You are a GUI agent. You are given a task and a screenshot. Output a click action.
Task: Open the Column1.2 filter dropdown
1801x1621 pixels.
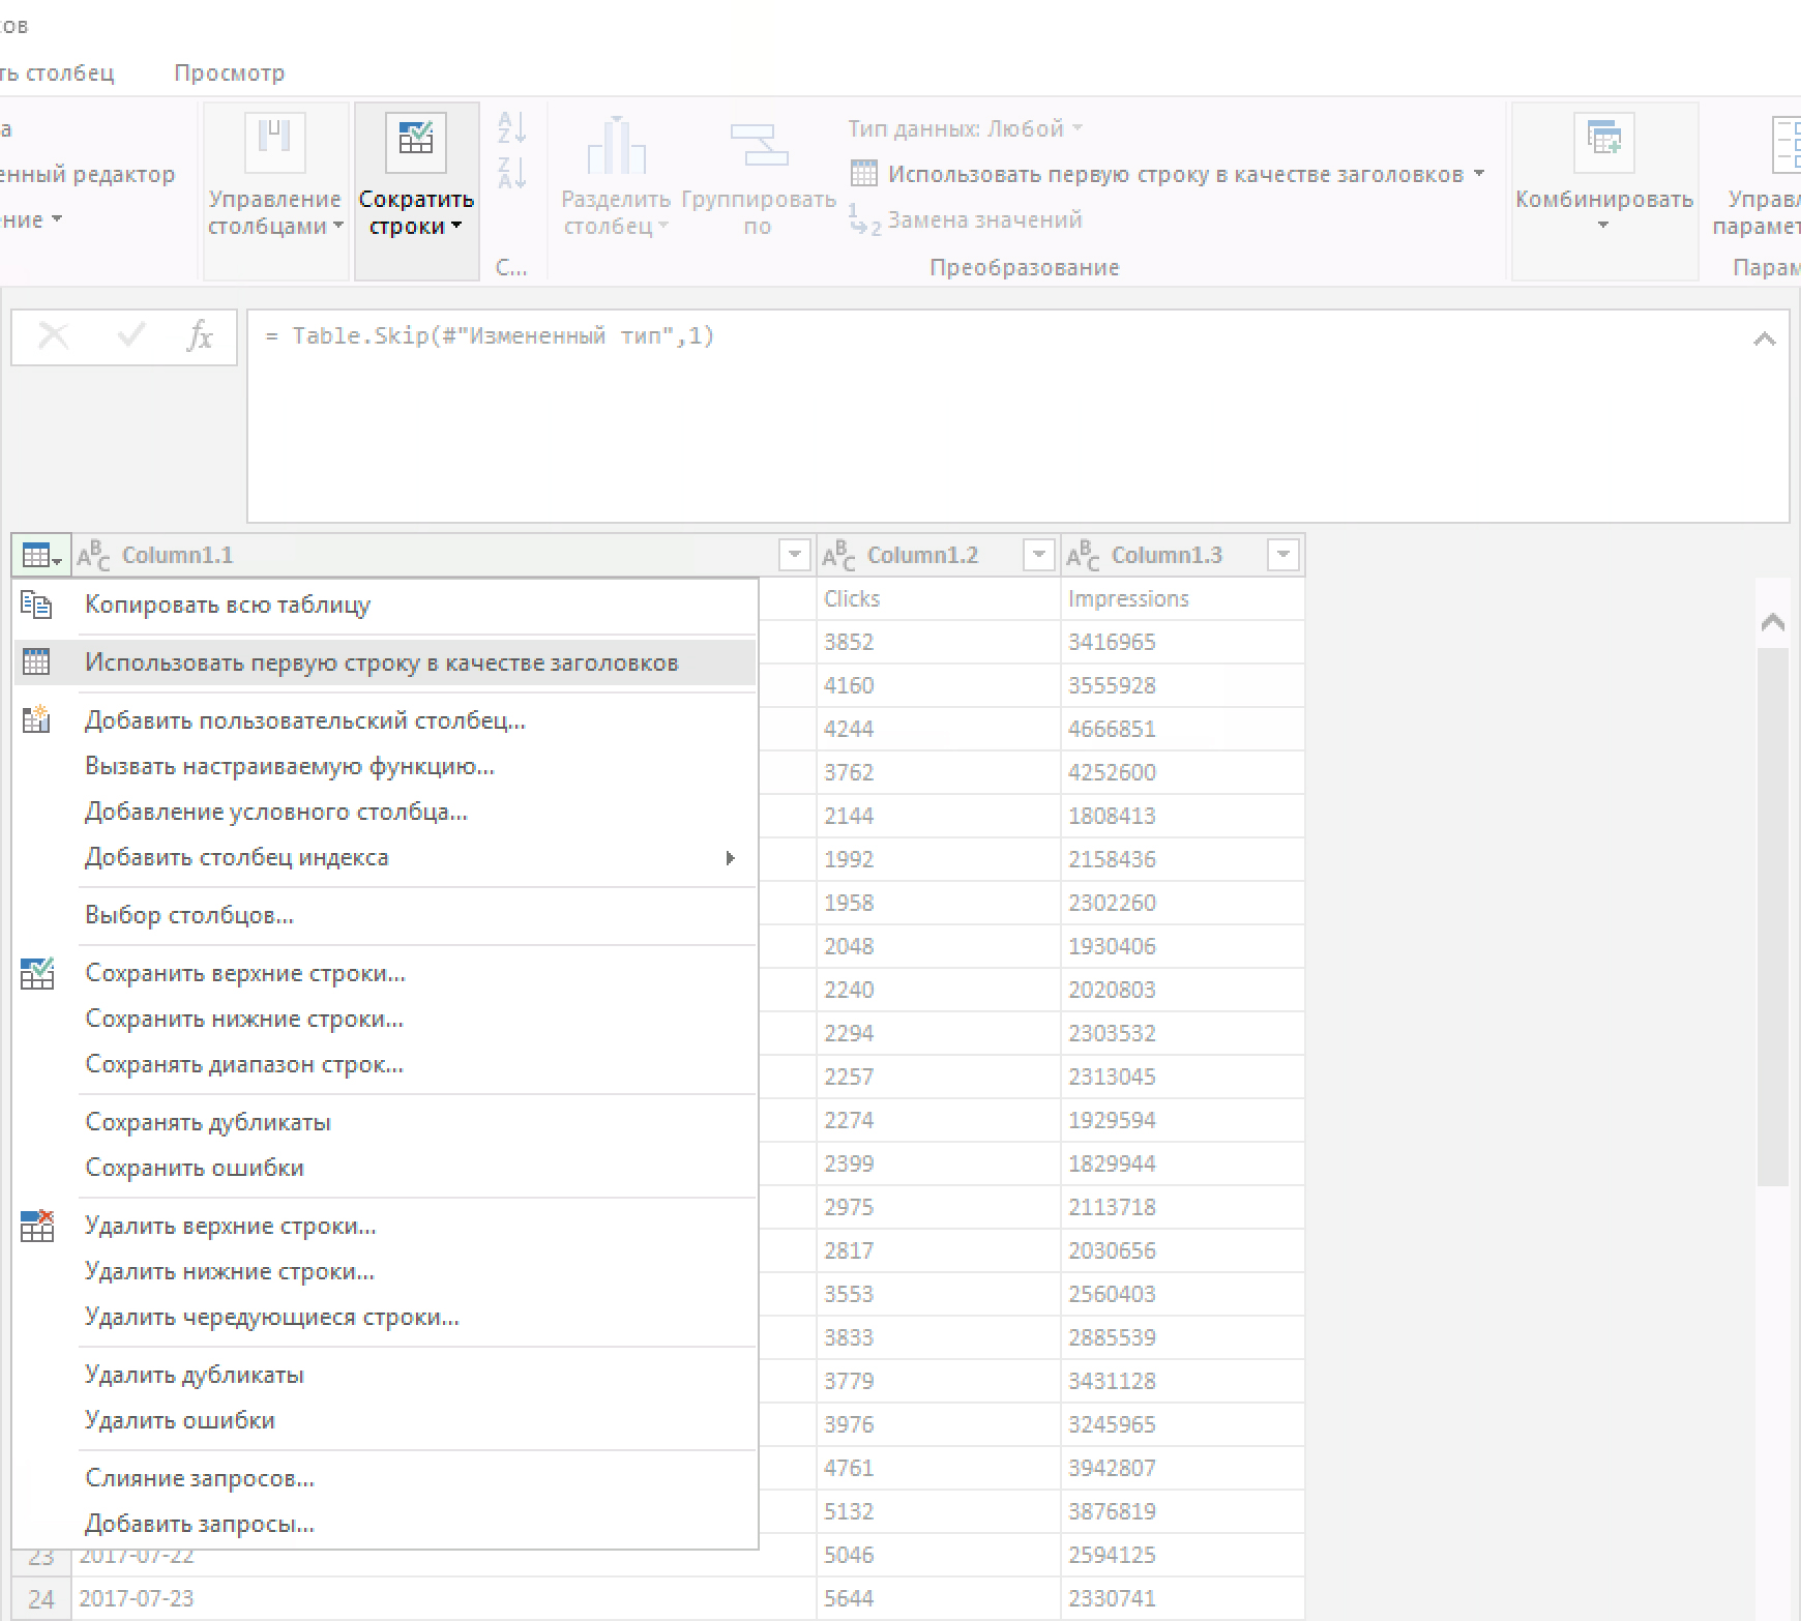(1038, 554)
